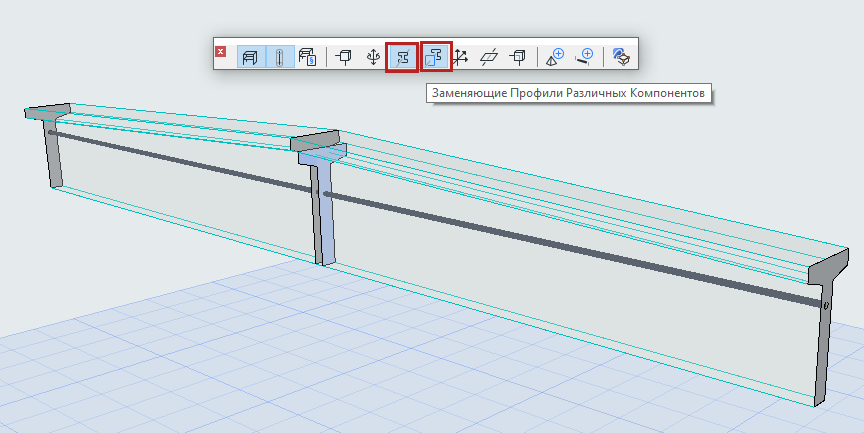Click the pyramid with plus sign icon
This screenshot has height=433, width=864.
pos(555,57)
